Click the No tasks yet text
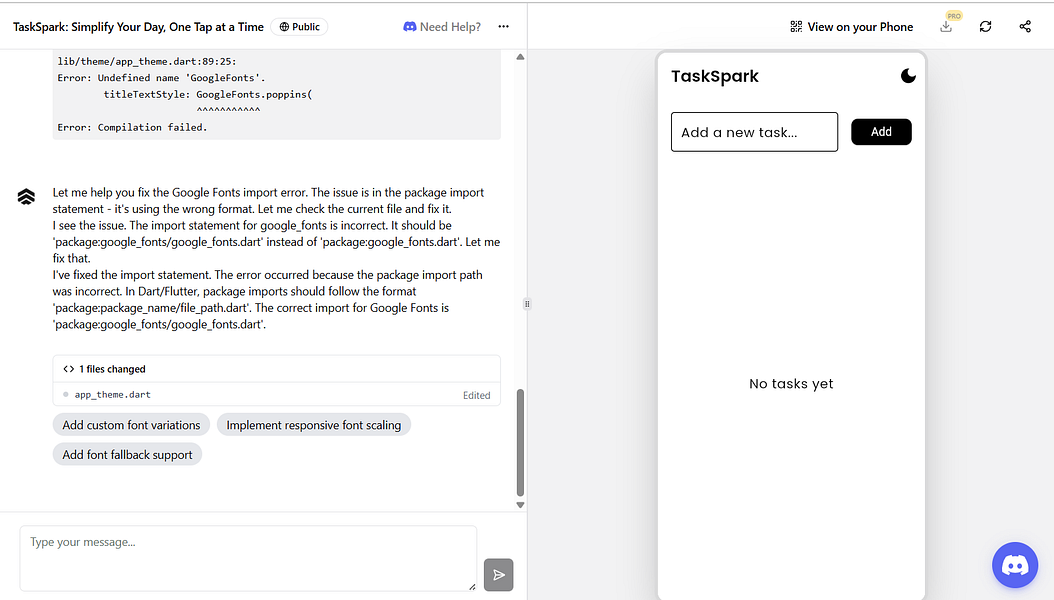This screenshot has width=1054, height=600. [x=791, y=384]
